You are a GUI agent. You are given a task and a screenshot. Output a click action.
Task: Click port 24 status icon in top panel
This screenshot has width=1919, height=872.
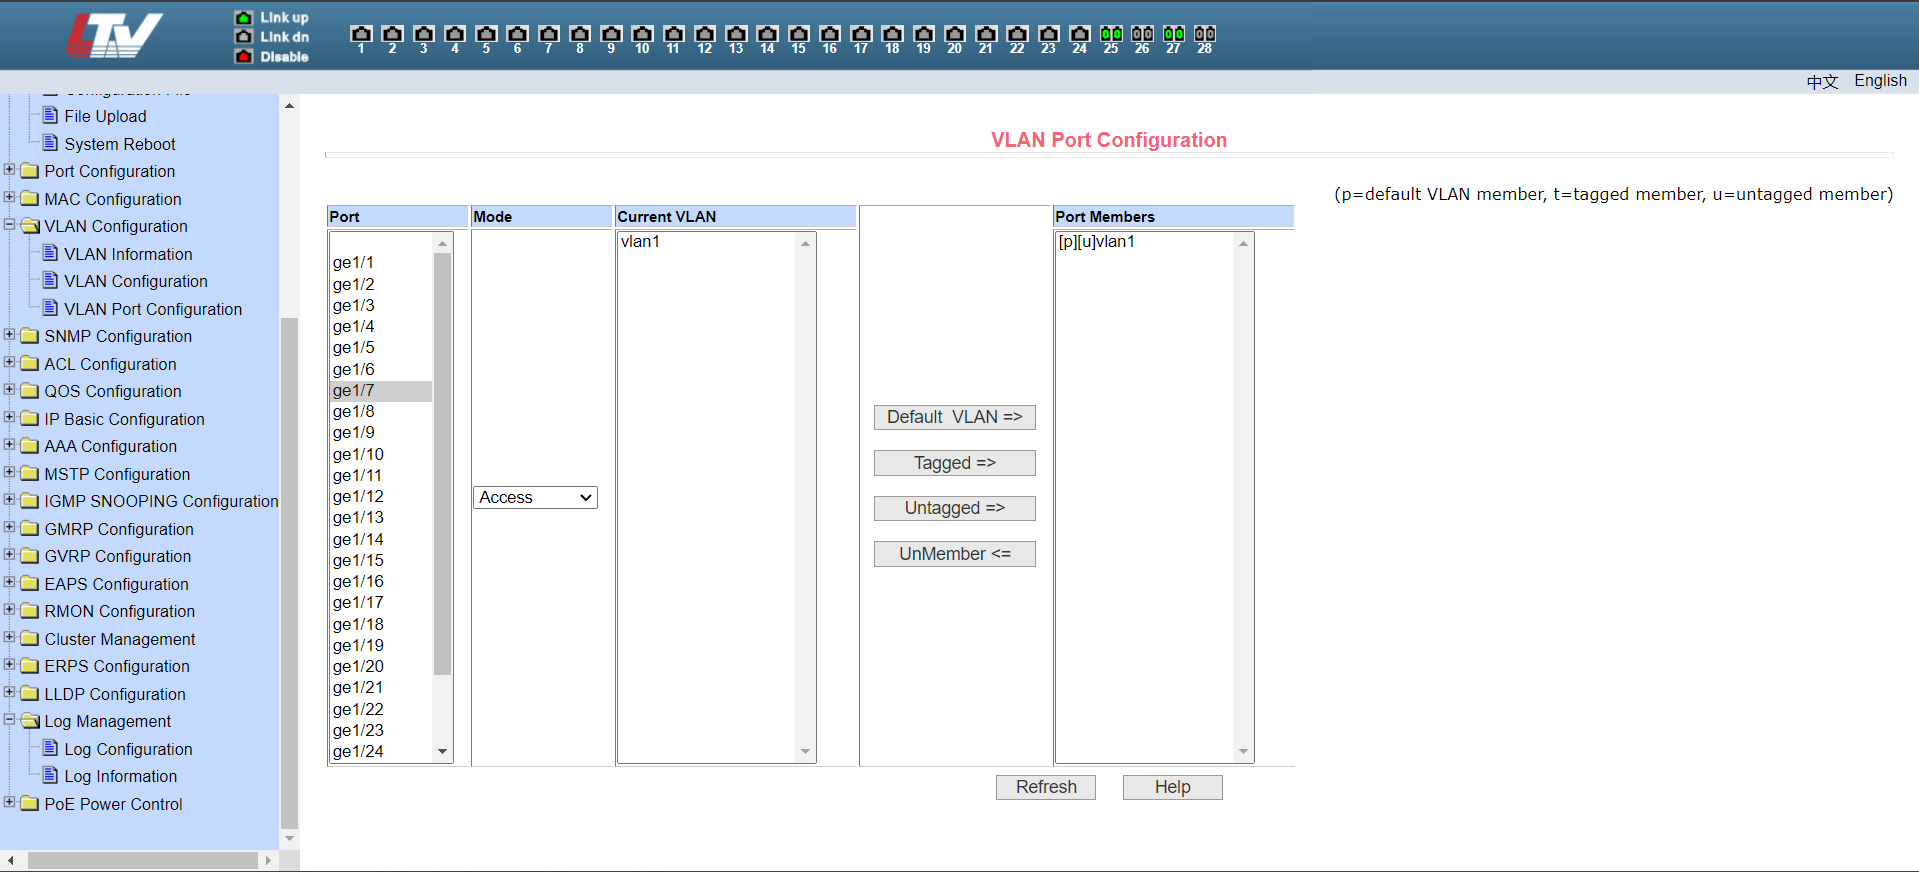tap(1080, 34)
